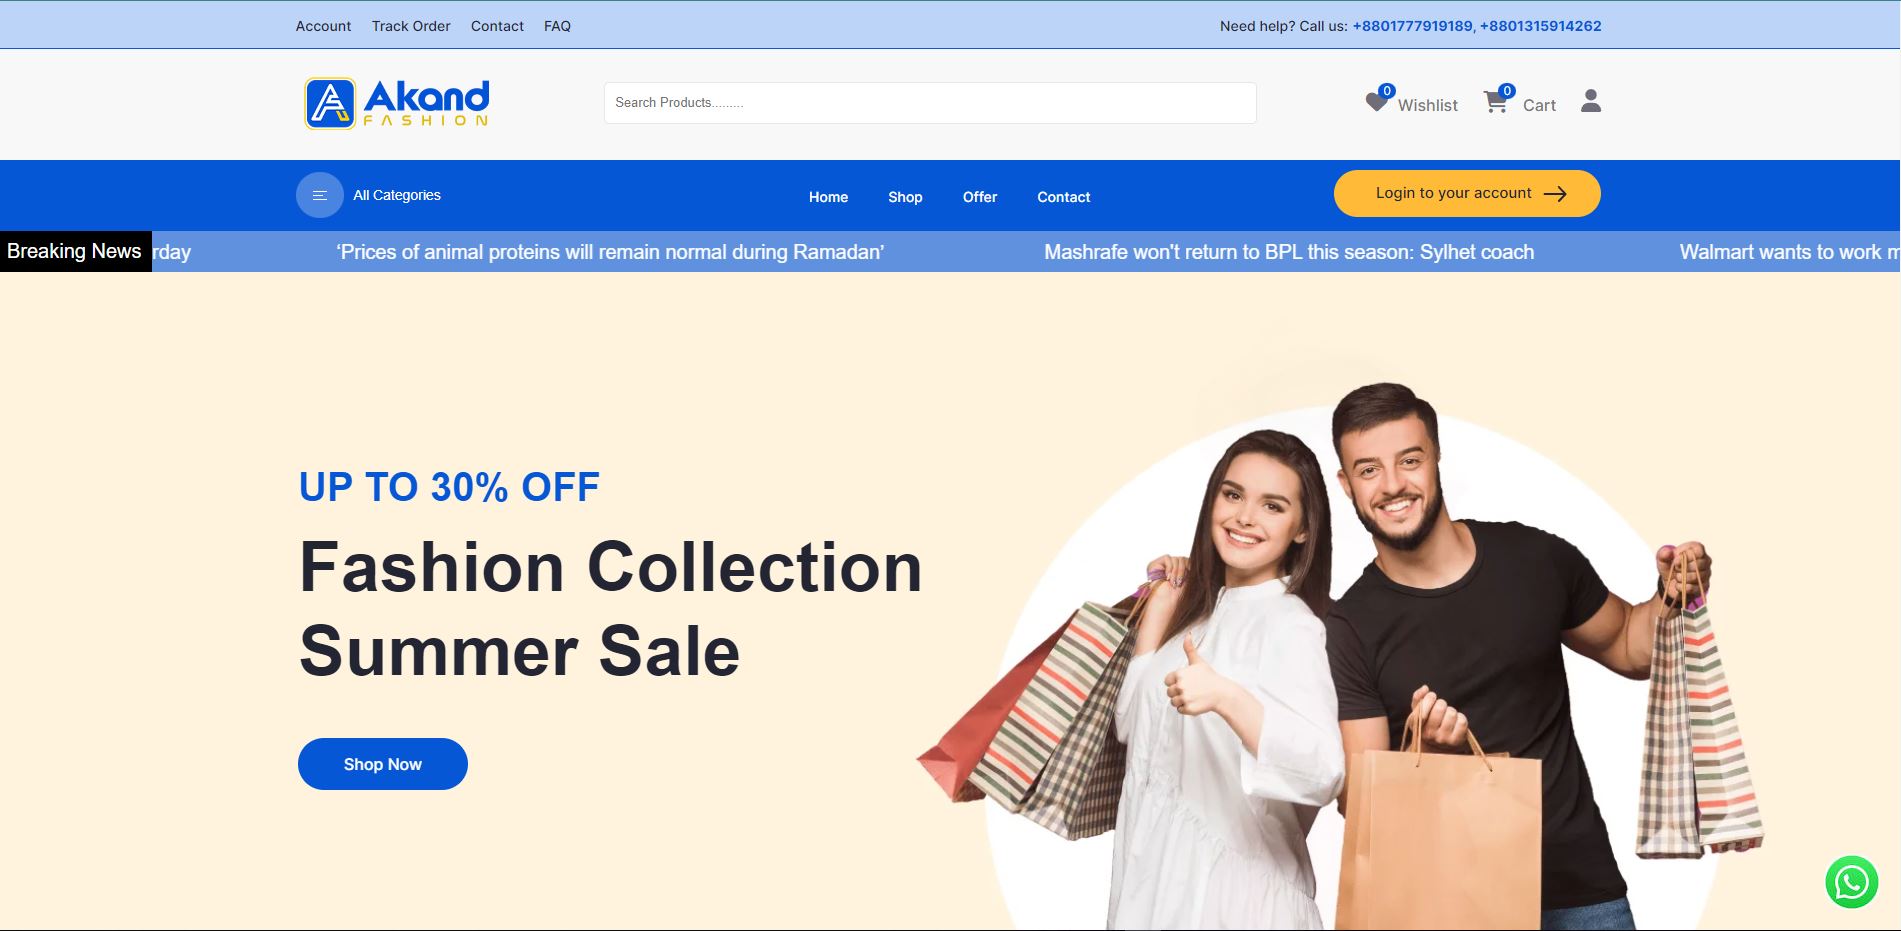Select the Offer navigation link
This screenshot has height=931, width=1901.
click(x=980, y=197)
